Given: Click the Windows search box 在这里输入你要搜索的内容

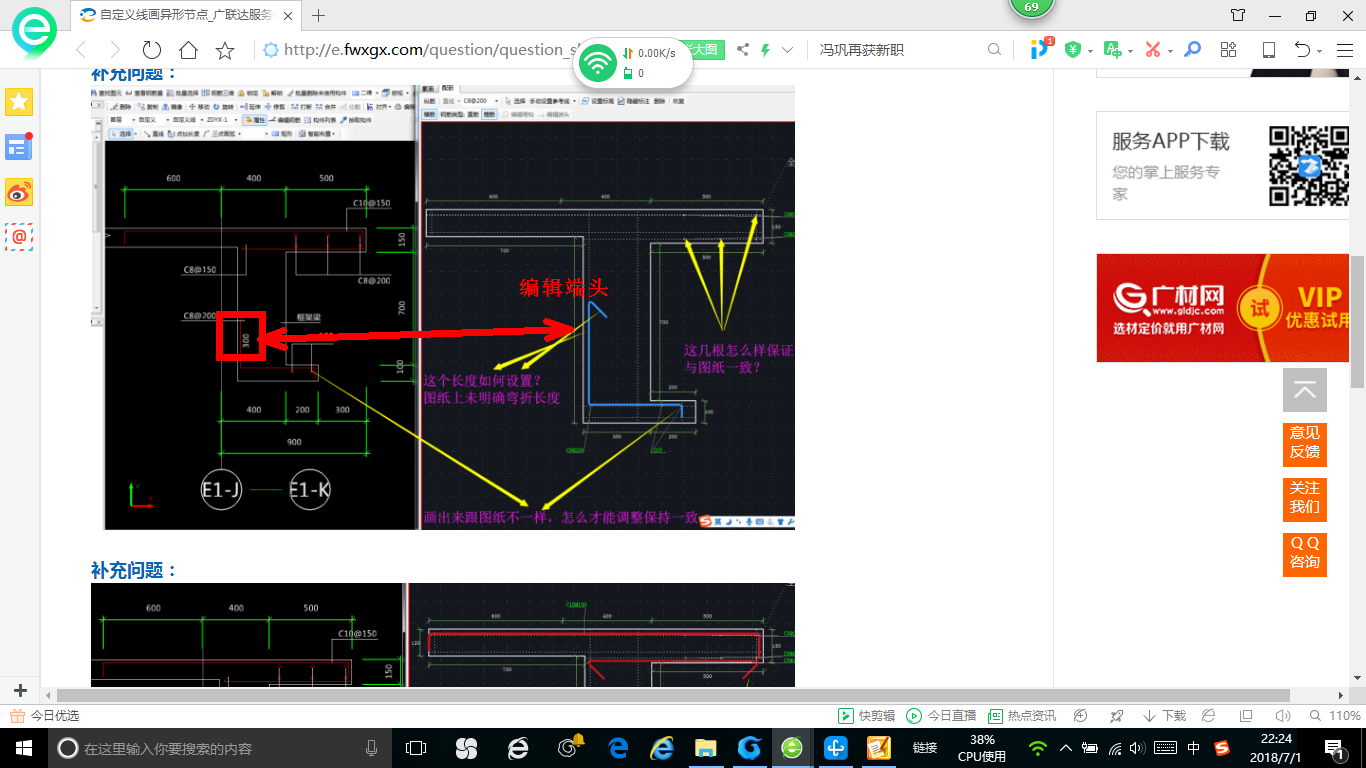Looking at the screenshot, I should pos(221,748).
